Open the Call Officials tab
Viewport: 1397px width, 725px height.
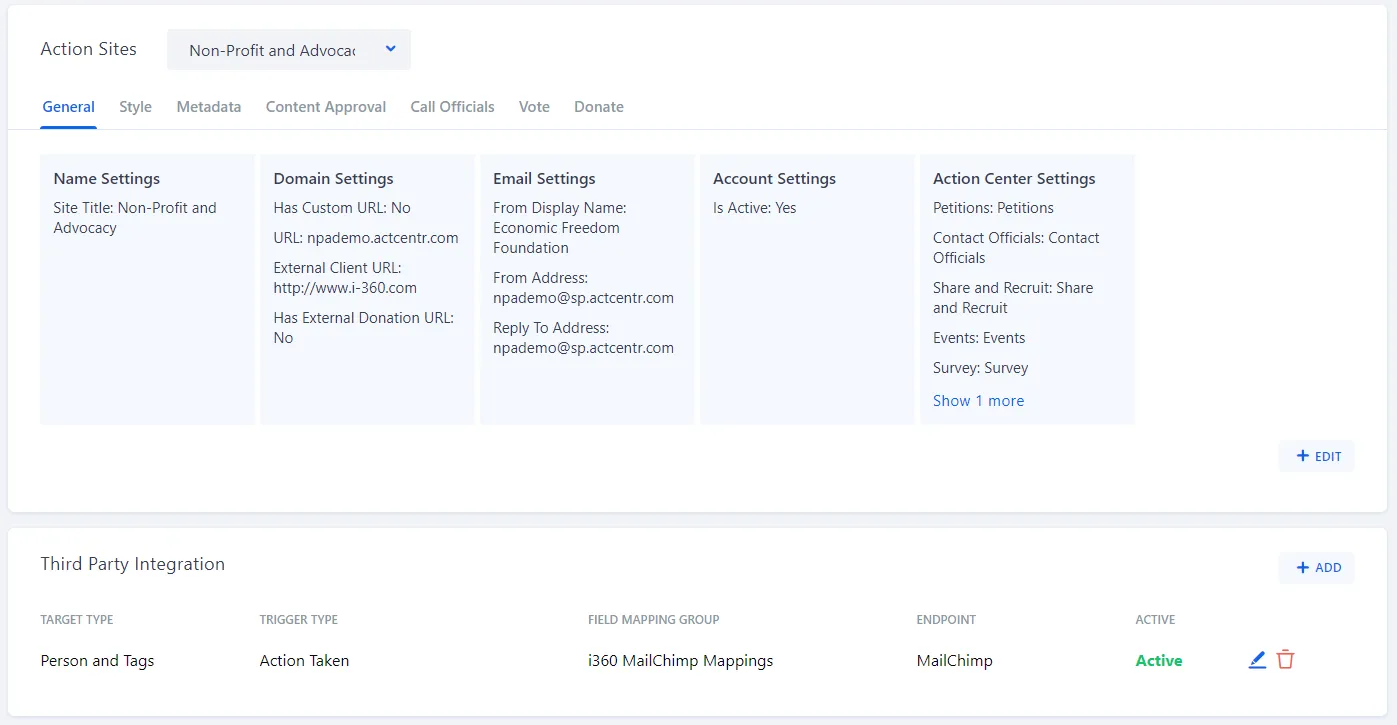(x=452, y=107)
